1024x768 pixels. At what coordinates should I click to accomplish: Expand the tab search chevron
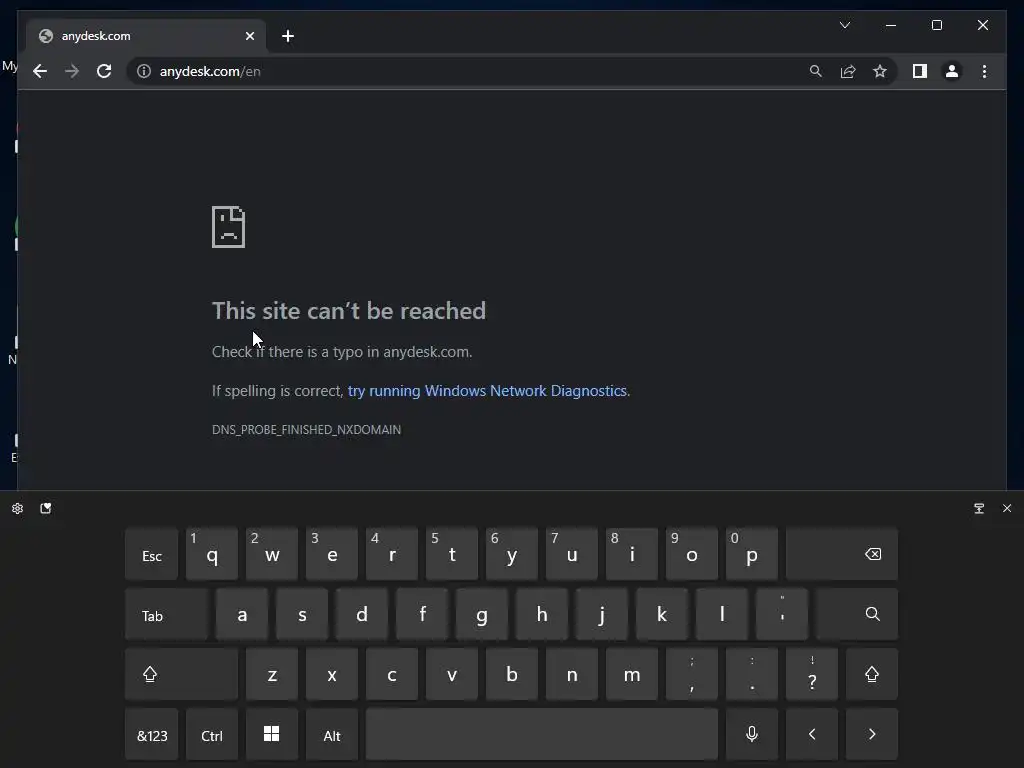click(845, 25)
